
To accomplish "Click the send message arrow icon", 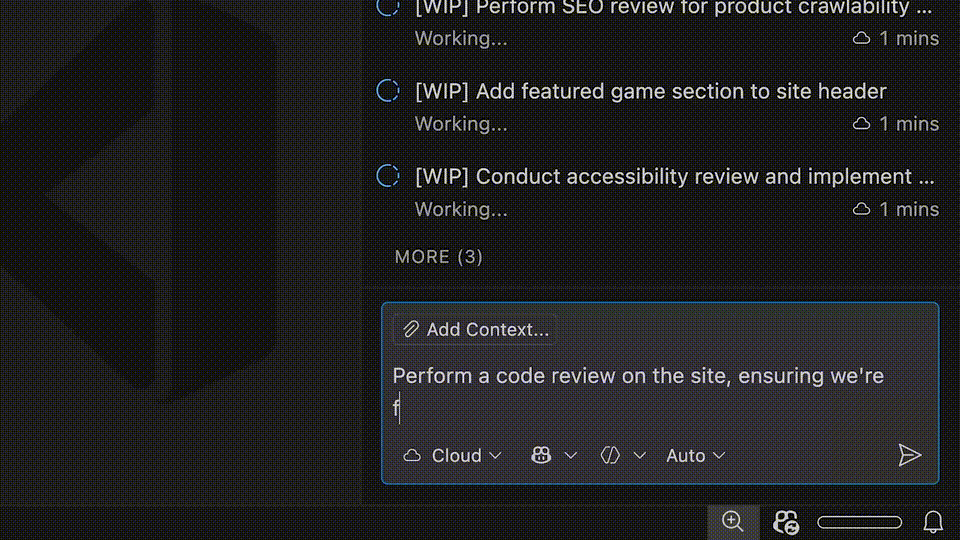I will pos(909,456).
